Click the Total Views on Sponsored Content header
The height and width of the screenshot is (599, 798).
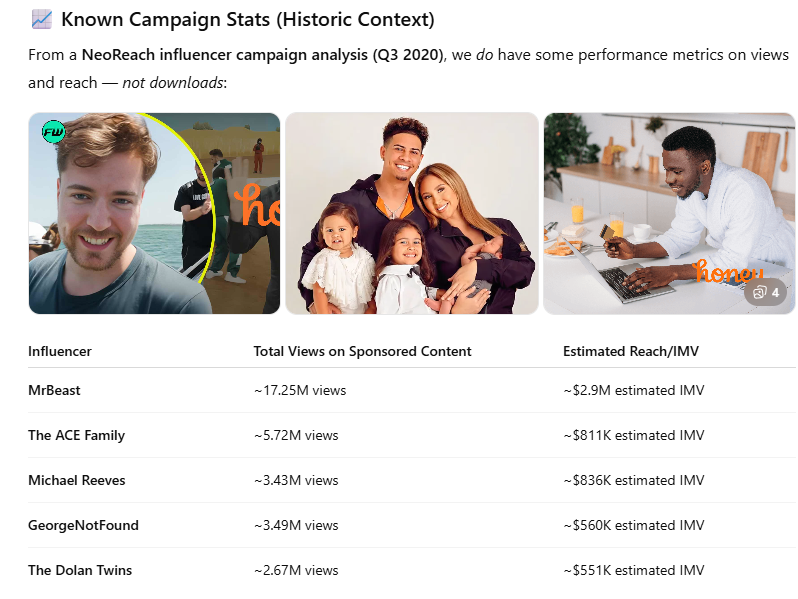pyautogui.click(x=362, y=351)
